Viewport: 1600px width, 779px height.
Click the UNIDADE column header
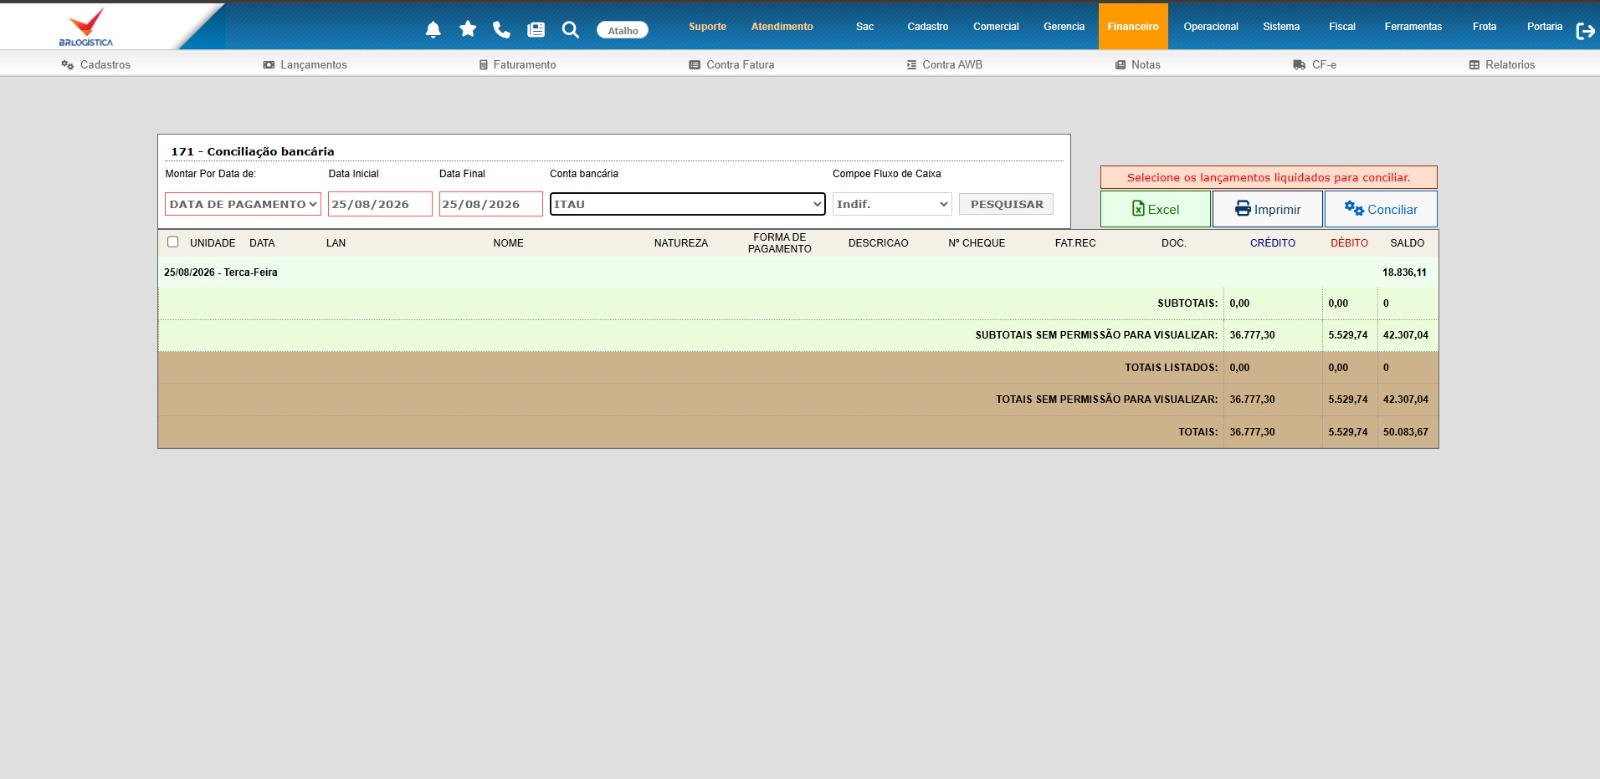pos(212,243)
